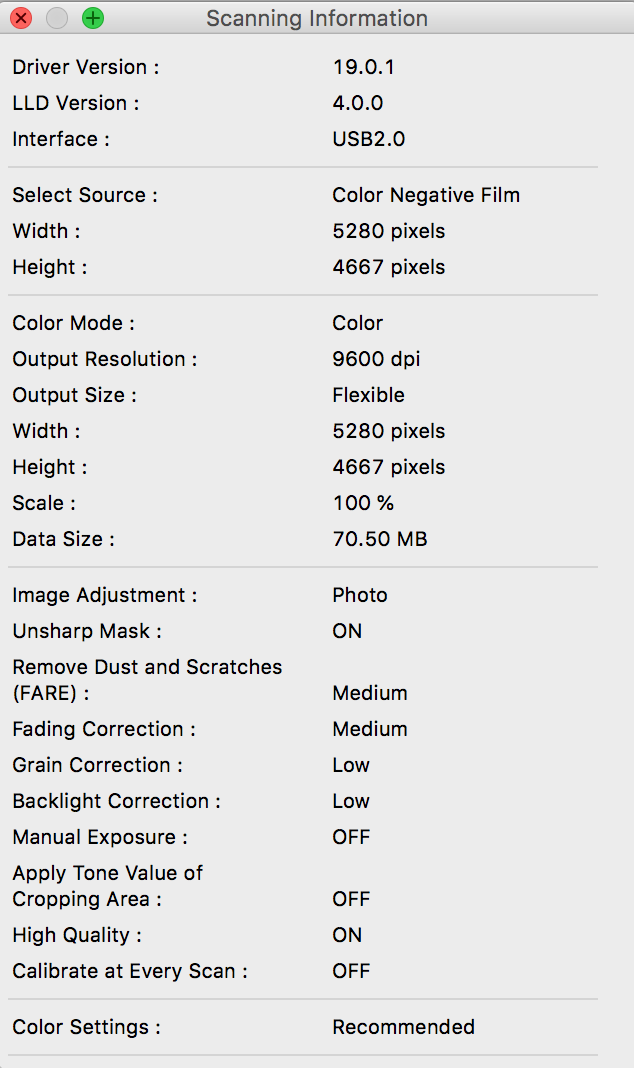634x1068 pixels.
Task: Click the Fading Correction Medium value
Action: (370, 729)
